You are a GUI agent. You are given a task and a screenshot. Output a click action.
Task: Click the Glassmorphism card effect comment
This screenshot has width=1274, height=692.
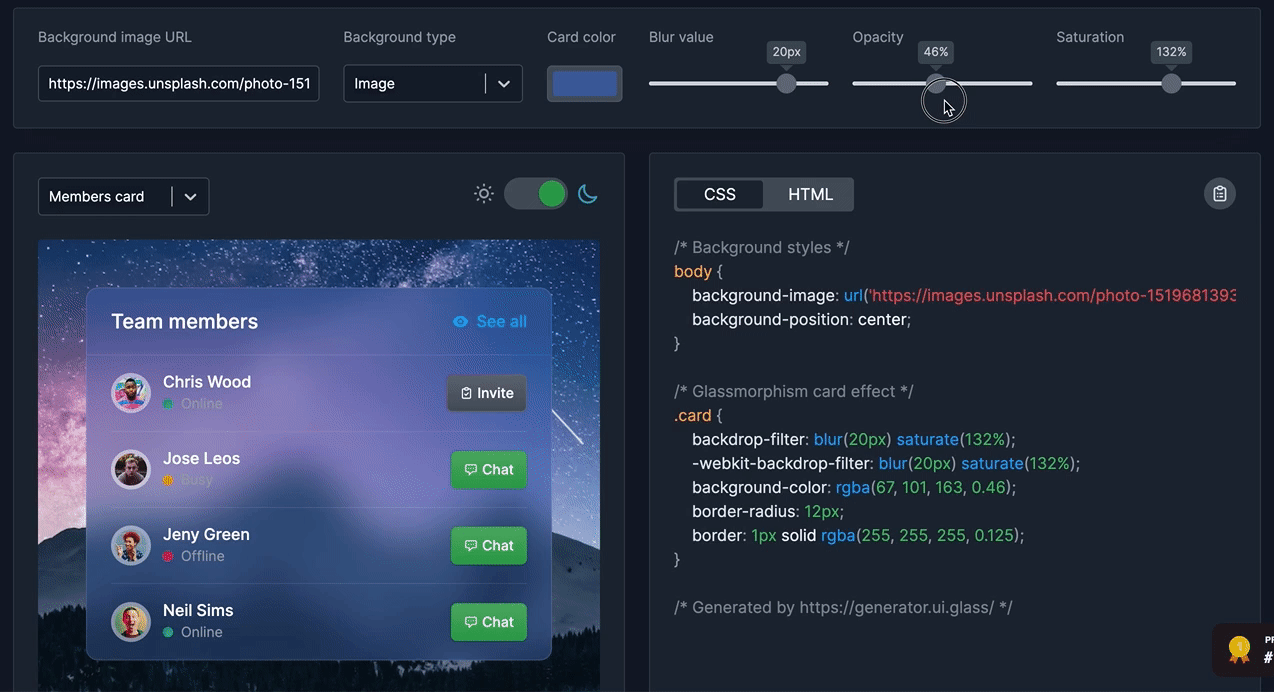794,392
